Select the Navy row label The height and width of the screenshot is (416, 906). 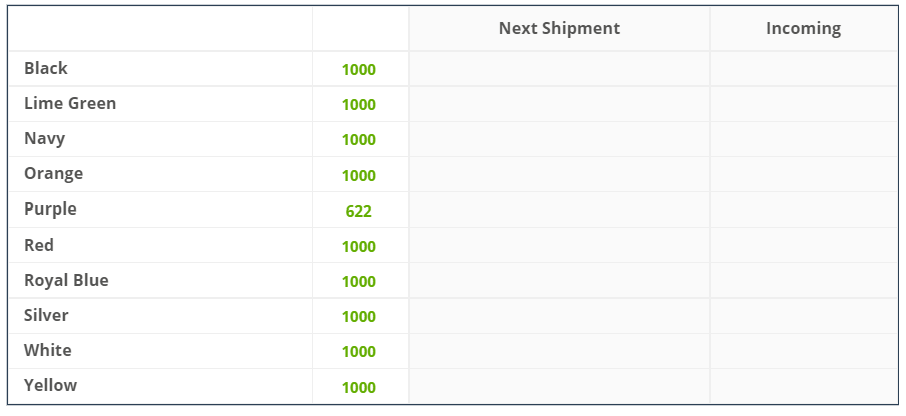[x=44, y=139]
